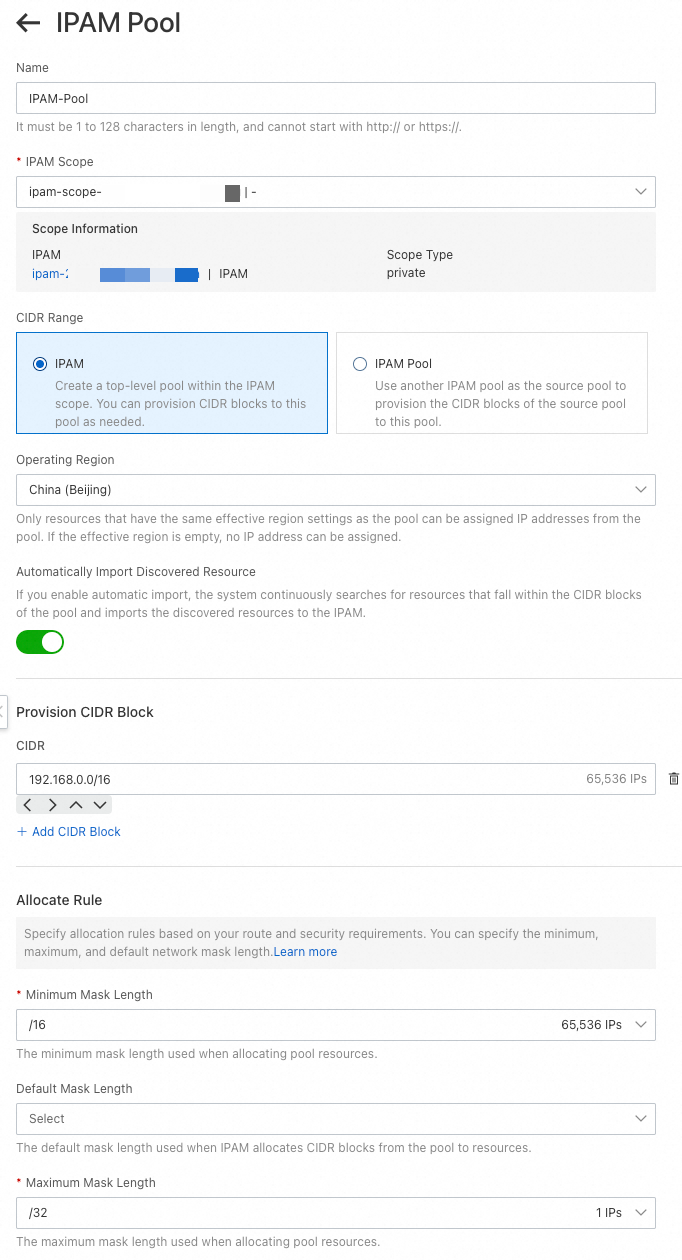Disable Automatically Import Discovered Resource switch

click(x=40, y=642)
